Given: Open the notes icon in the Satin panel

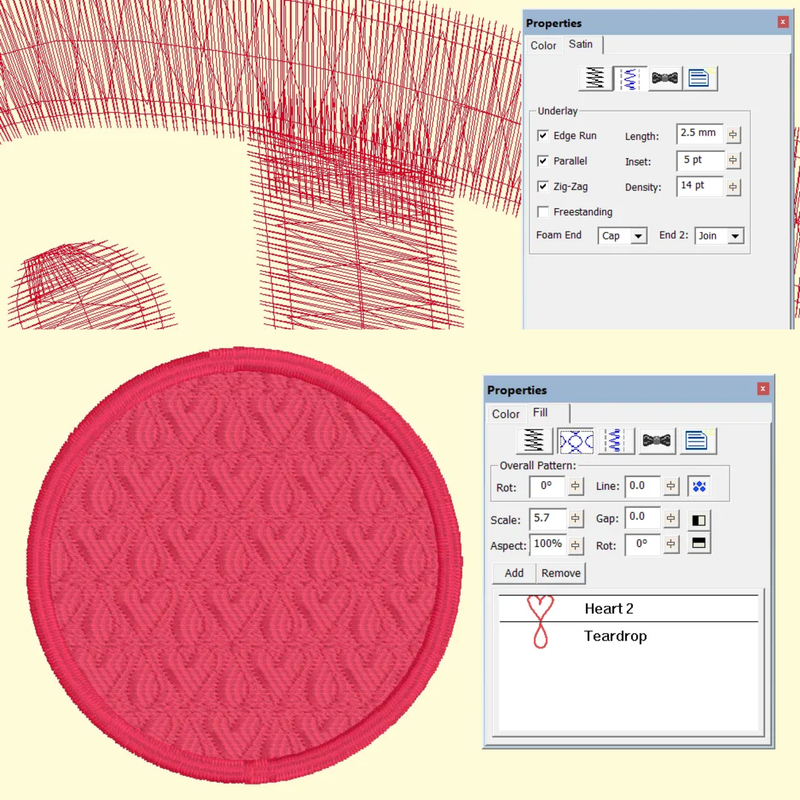Looking at the screenshot, I should (699, 79).
